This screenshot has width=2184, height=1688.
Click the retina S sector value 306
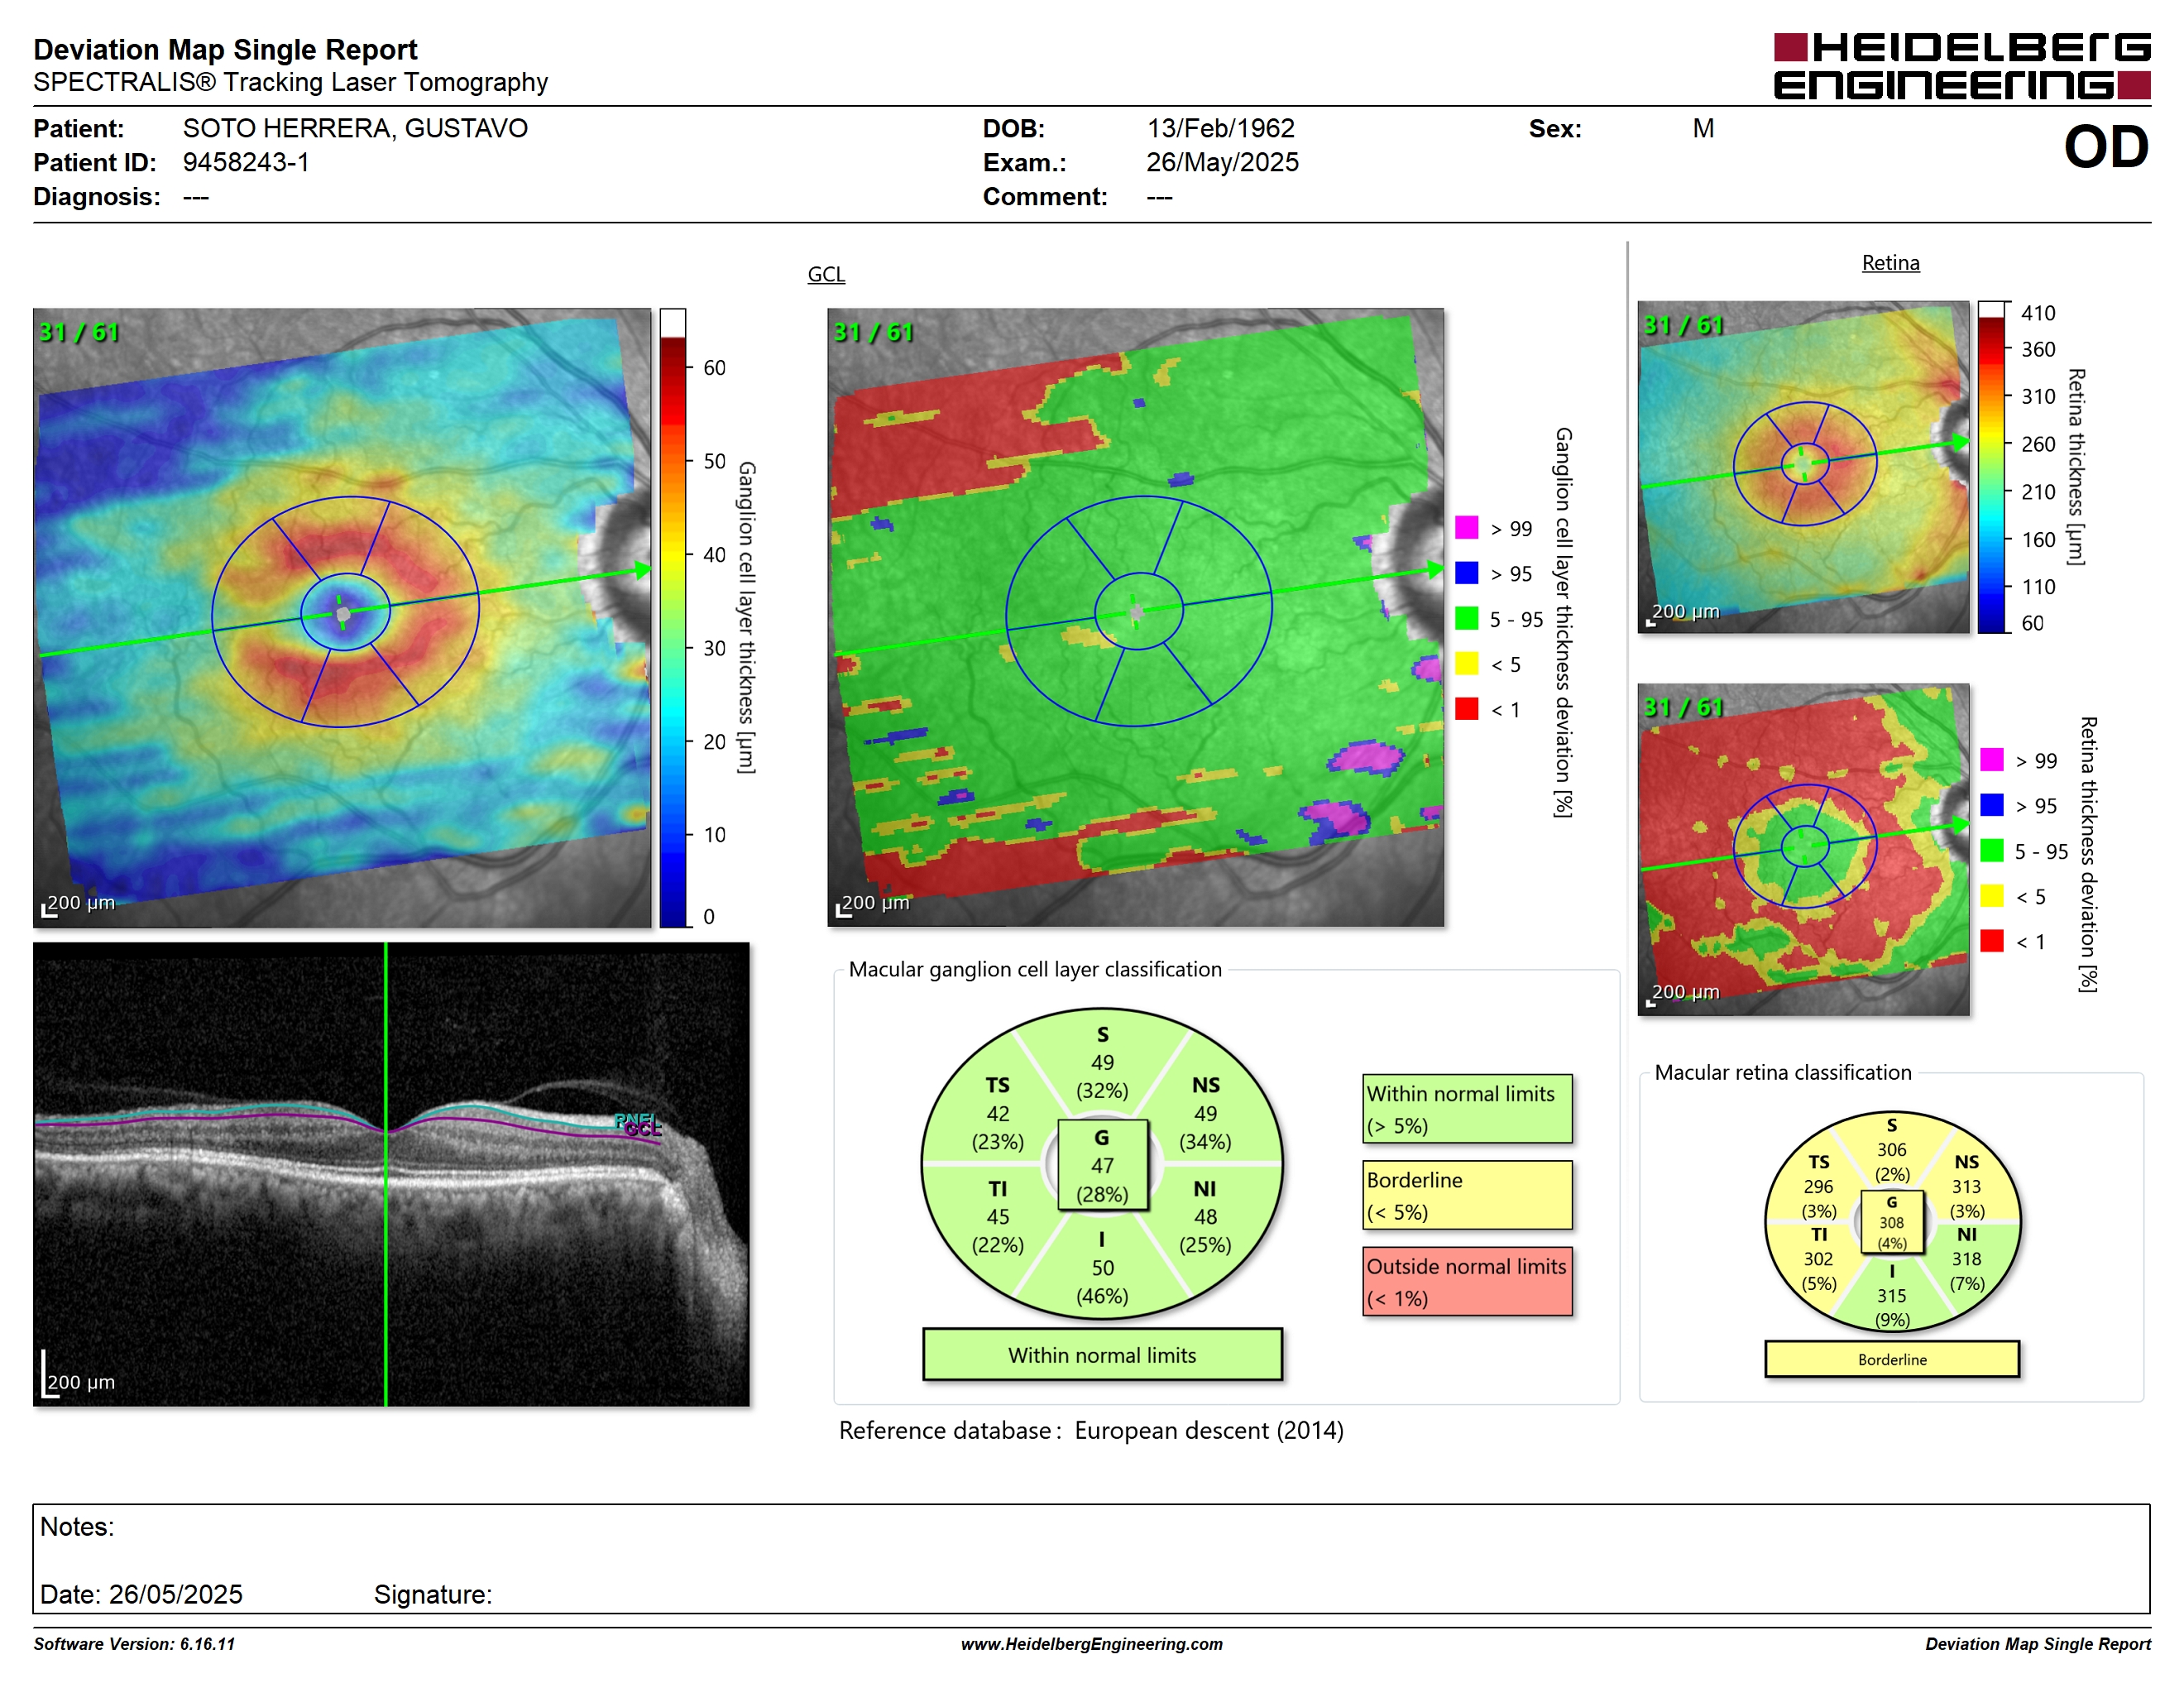(1891, 1150)
